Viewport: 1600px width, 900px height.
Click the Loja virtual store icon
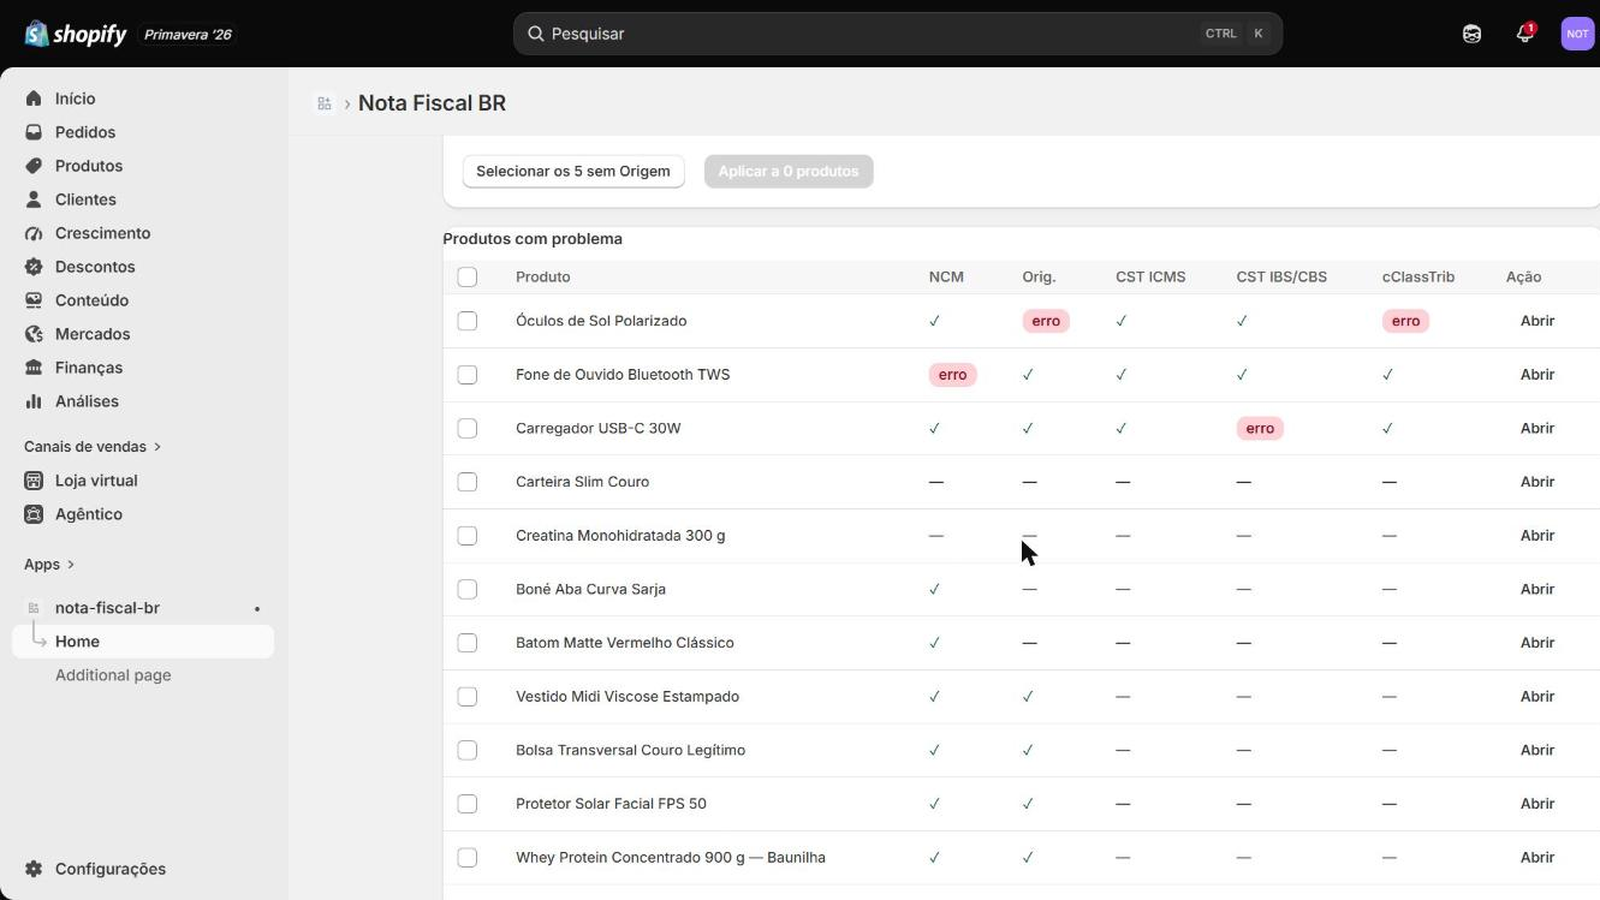pyautogui.click(x=34, y=481)
